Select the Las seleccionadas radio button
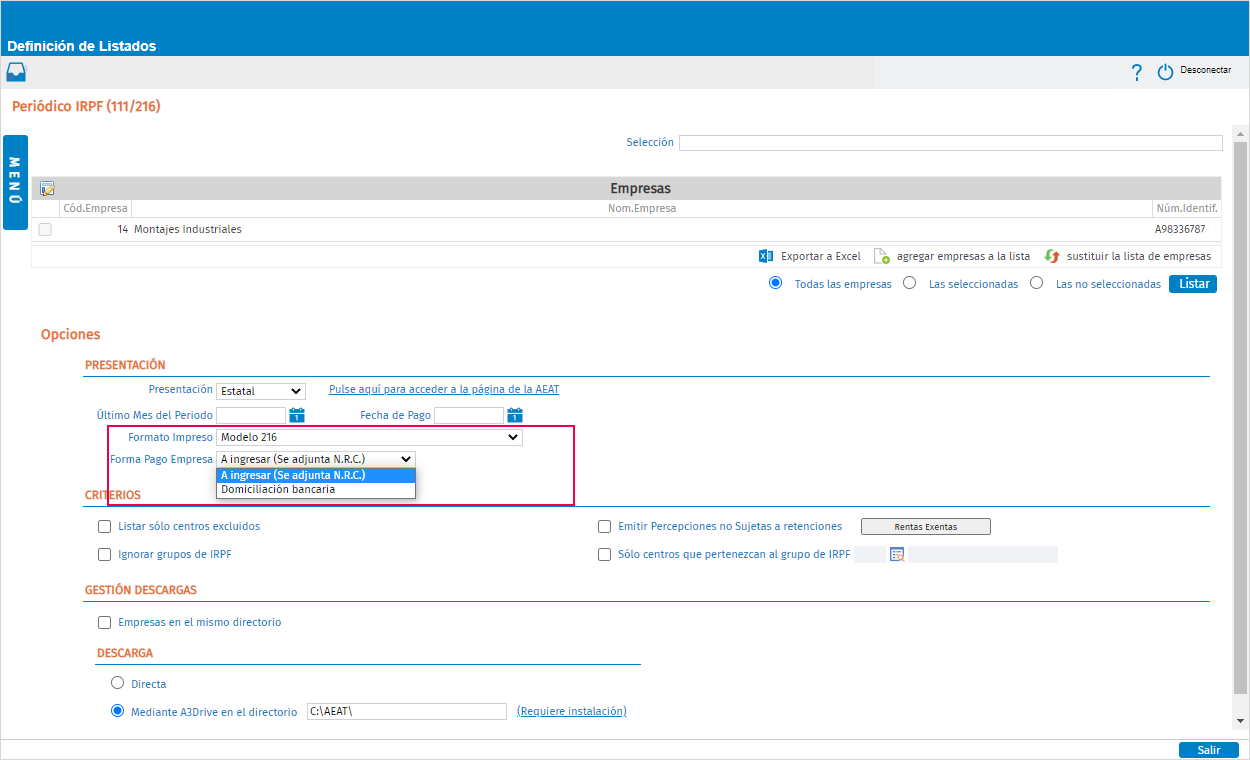 [910, 283]
